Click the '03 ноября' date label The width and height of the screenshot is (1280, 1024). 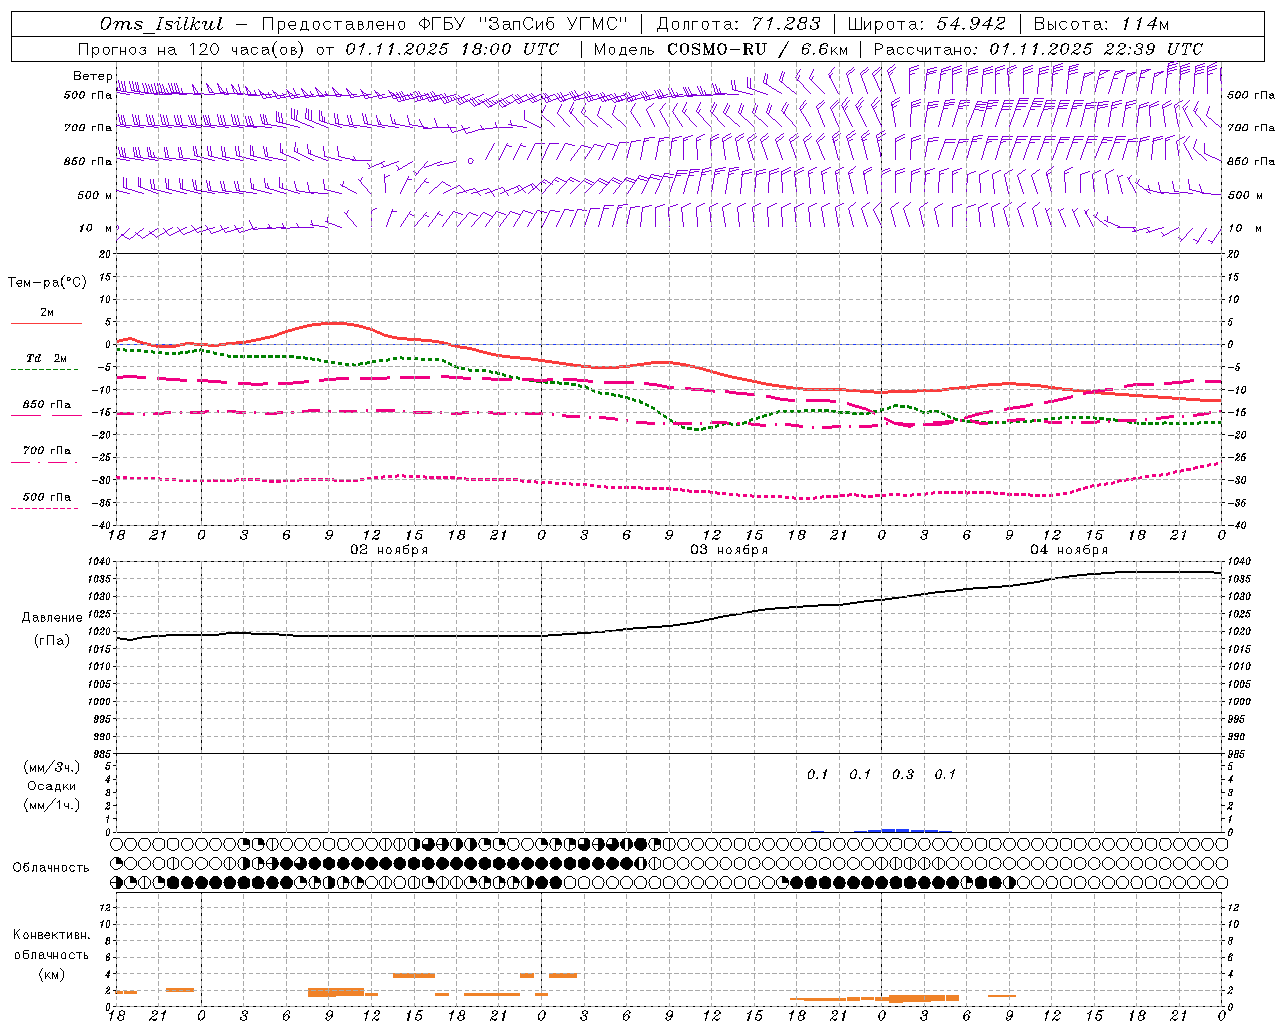click(x=729, y=550)
